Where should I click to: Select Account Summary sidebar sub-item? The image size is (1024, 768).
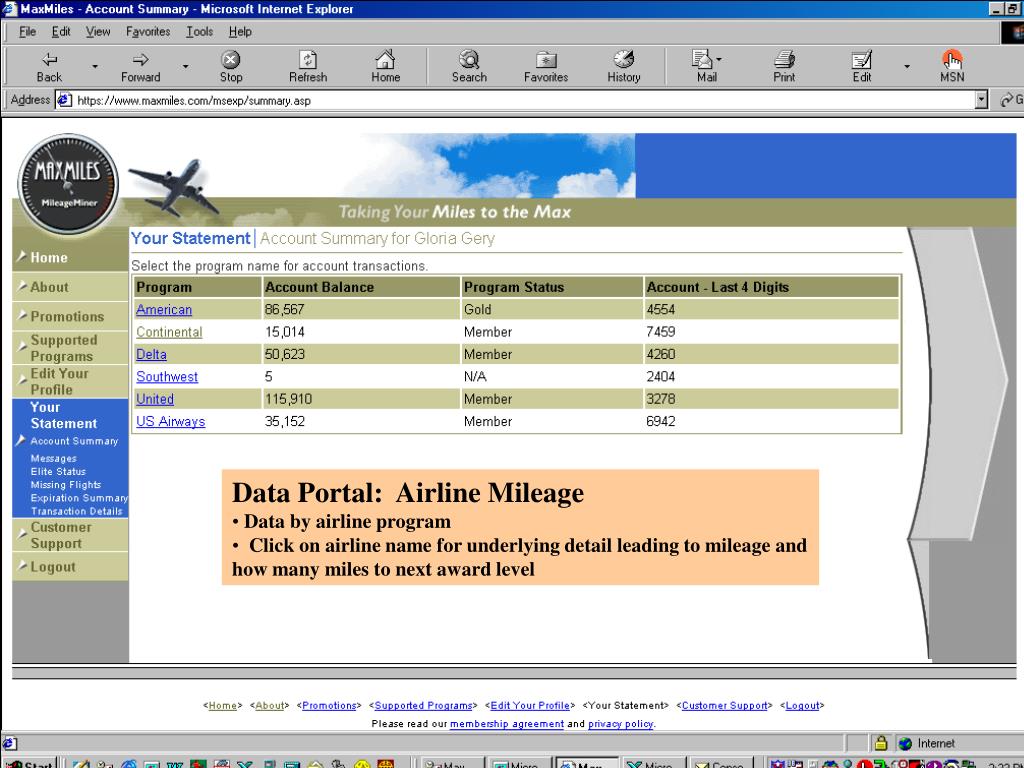tap(74, 441)
